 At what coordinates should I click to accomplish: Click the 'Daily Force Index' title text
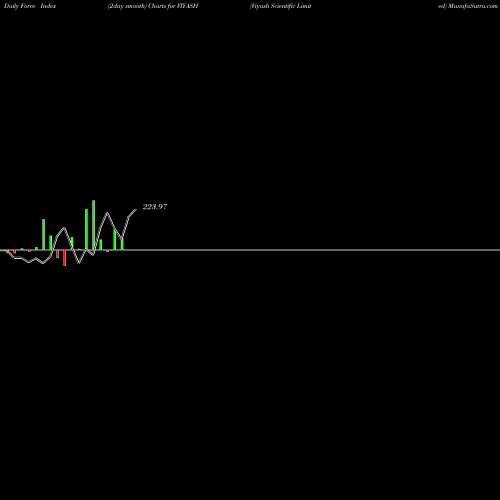[30, 6]
